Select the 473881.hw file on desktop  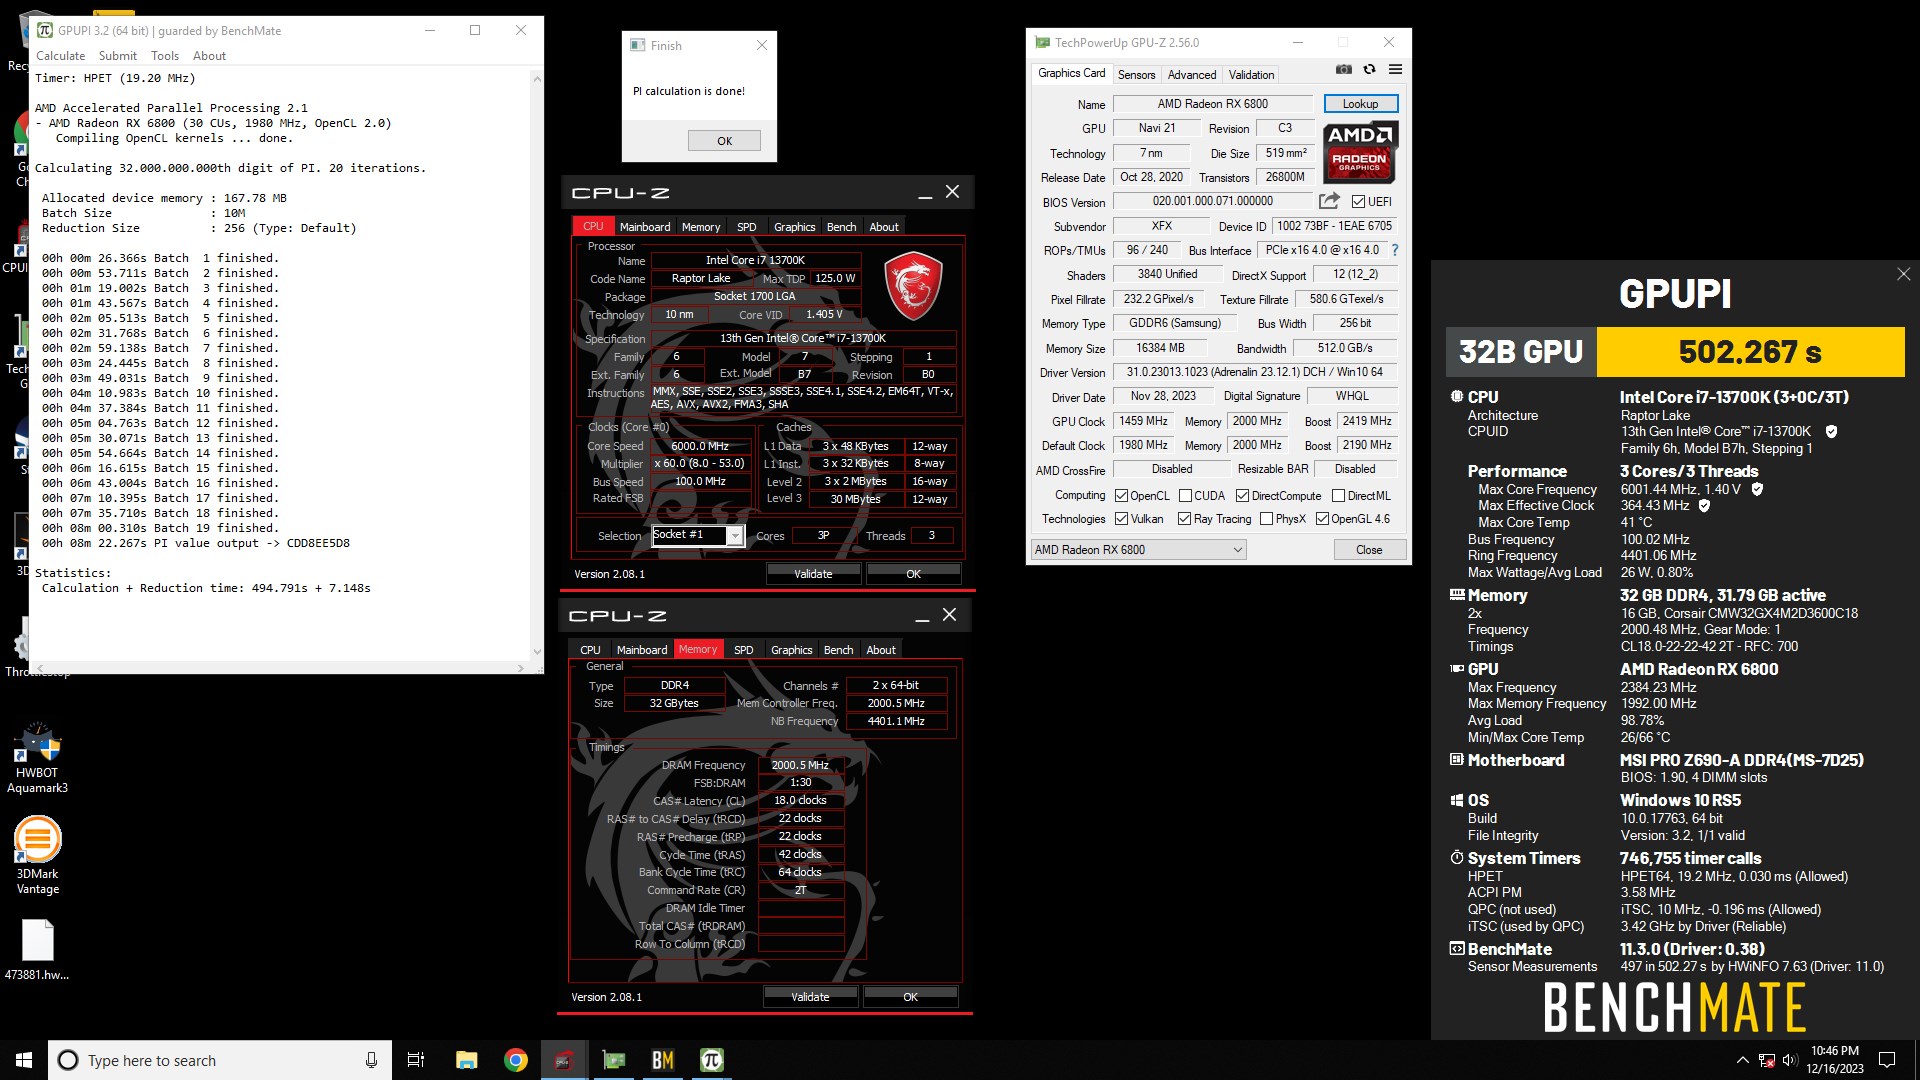point(37,950)
